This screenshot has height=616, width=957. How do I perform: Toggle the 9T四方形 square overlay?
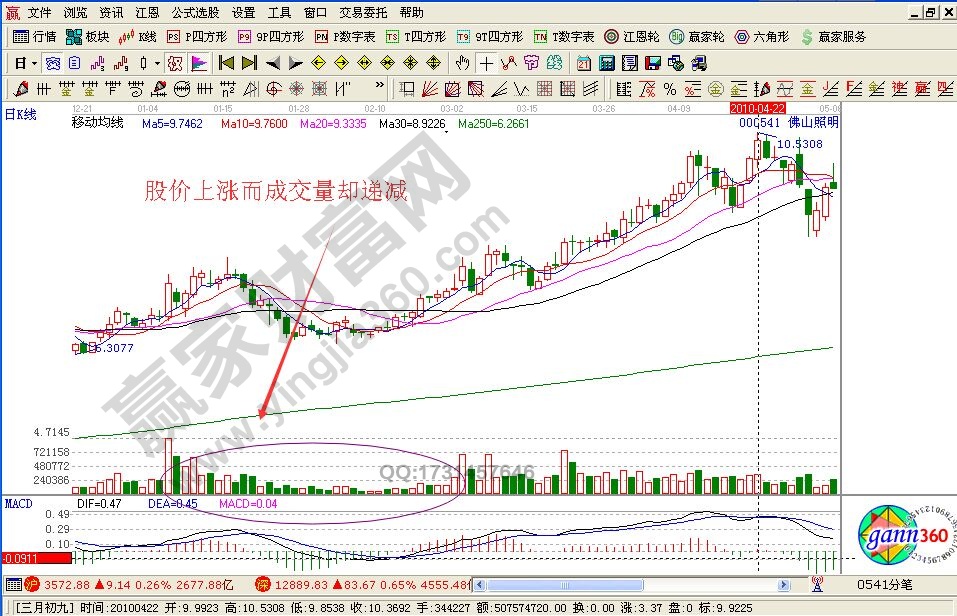(490, 37)
